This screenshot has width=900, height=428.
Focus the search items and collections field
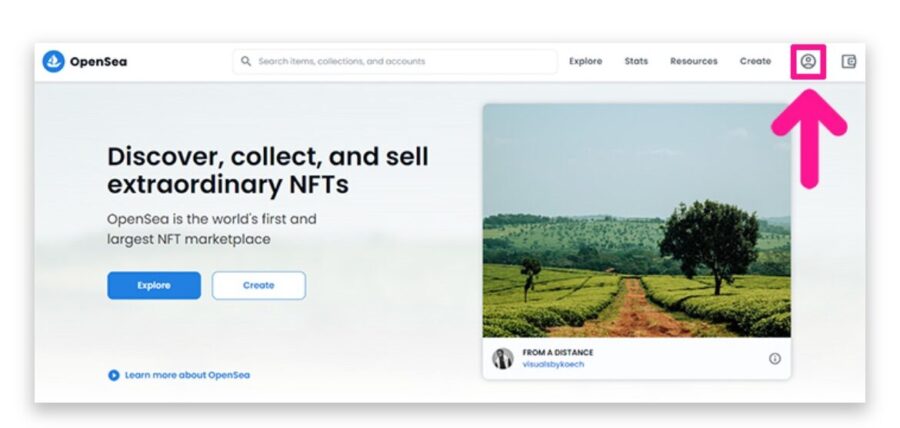[395, 61]
